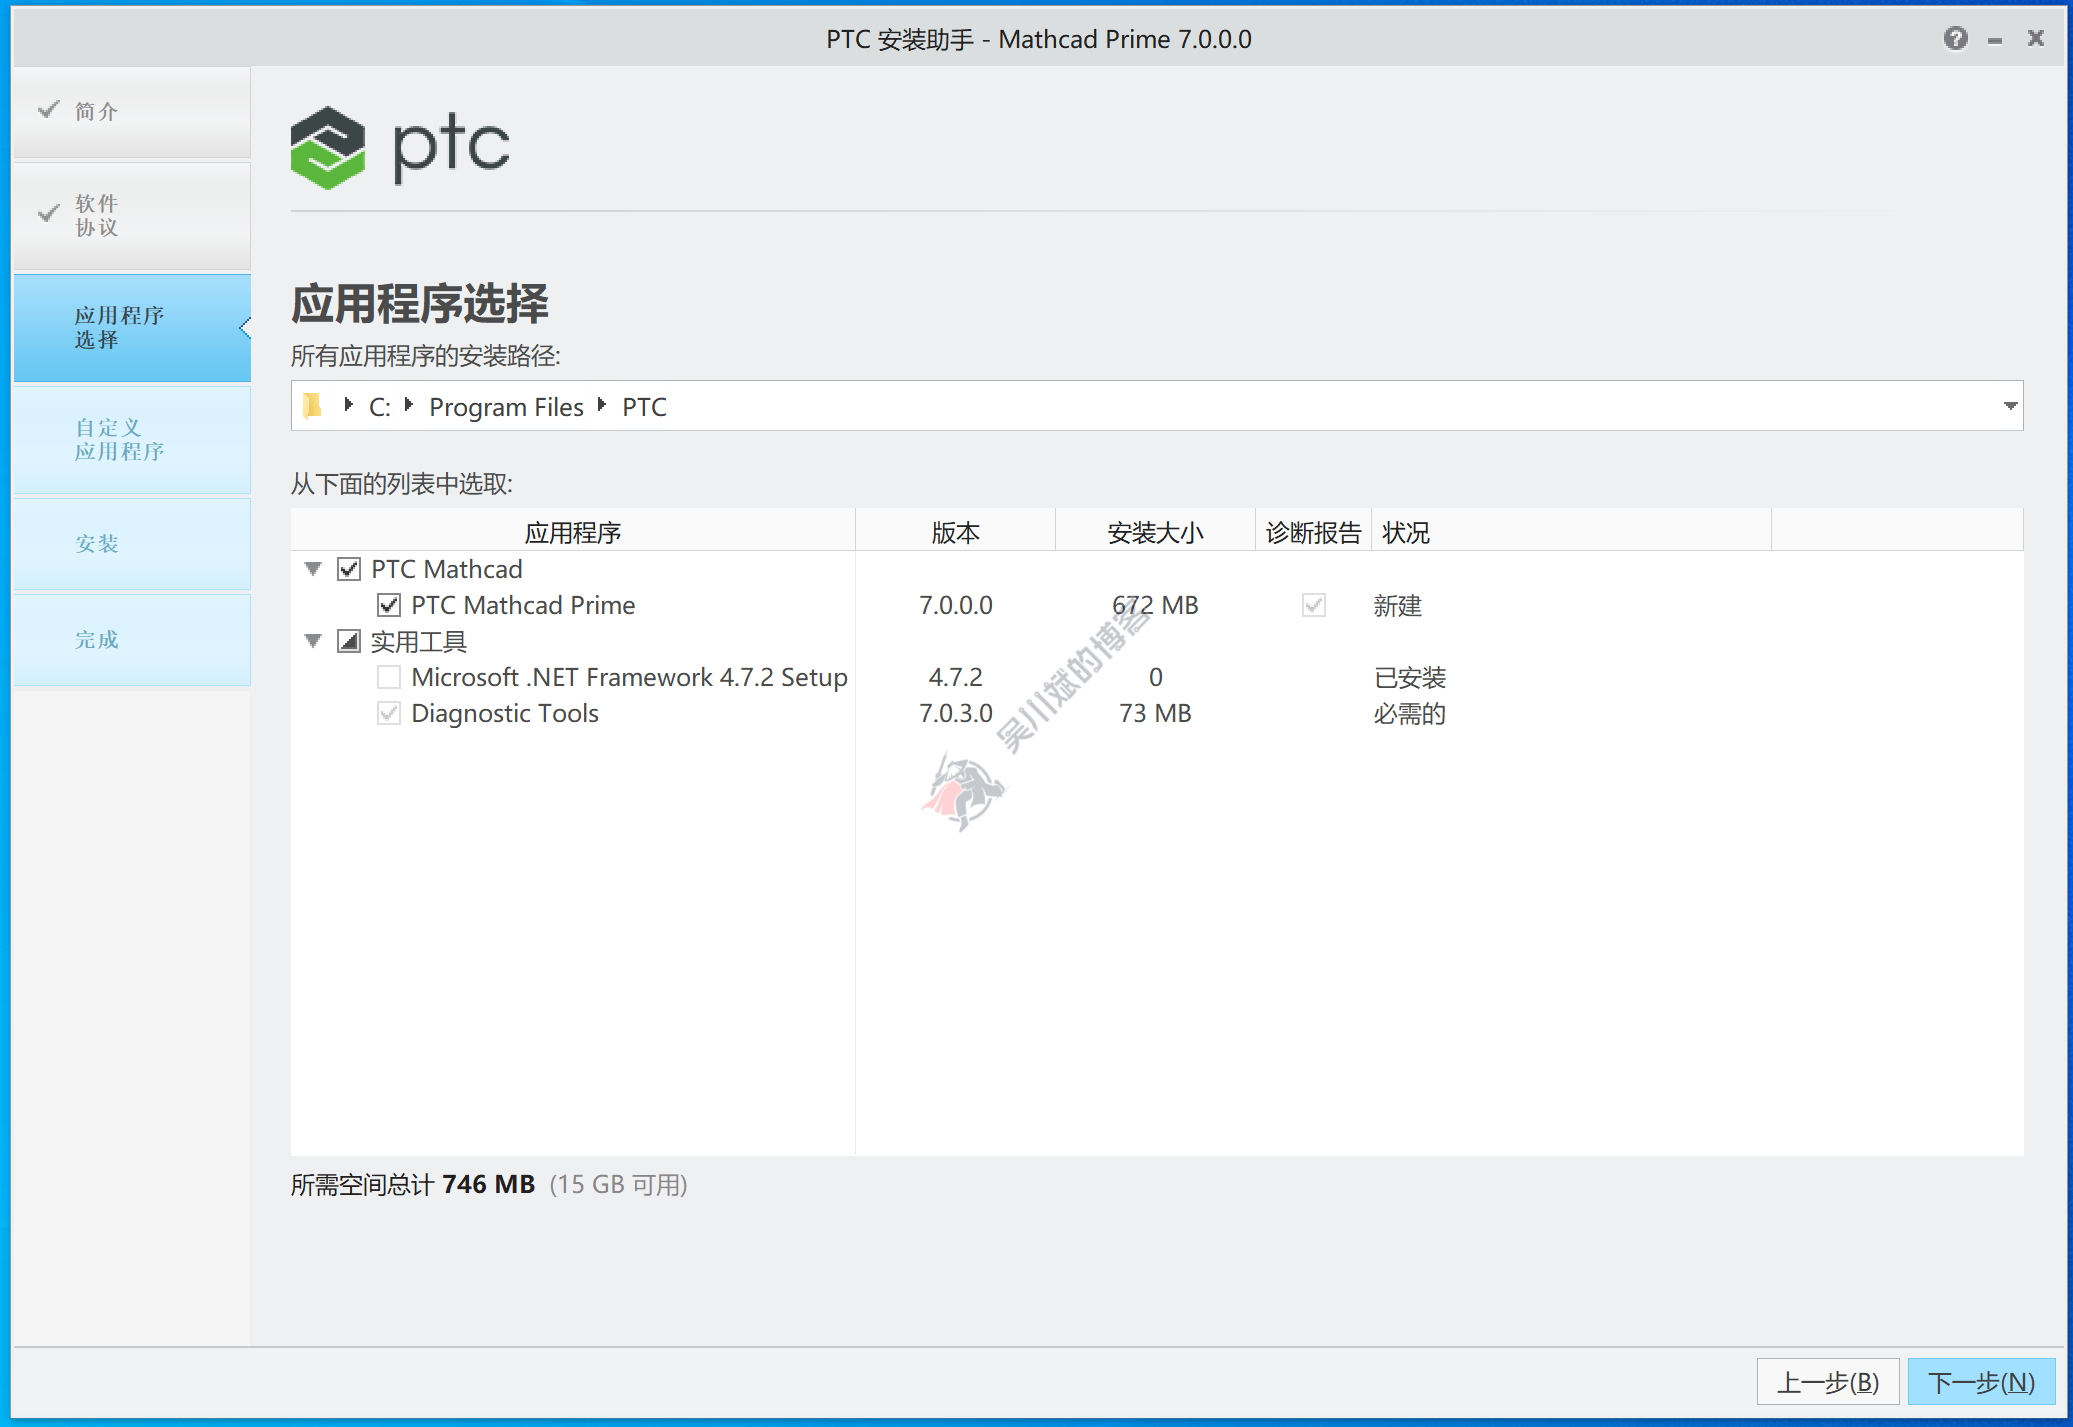2073x1427 pixels.
Task: Click version 7.0.0.0 cell
Action: [x=956, y=605]
